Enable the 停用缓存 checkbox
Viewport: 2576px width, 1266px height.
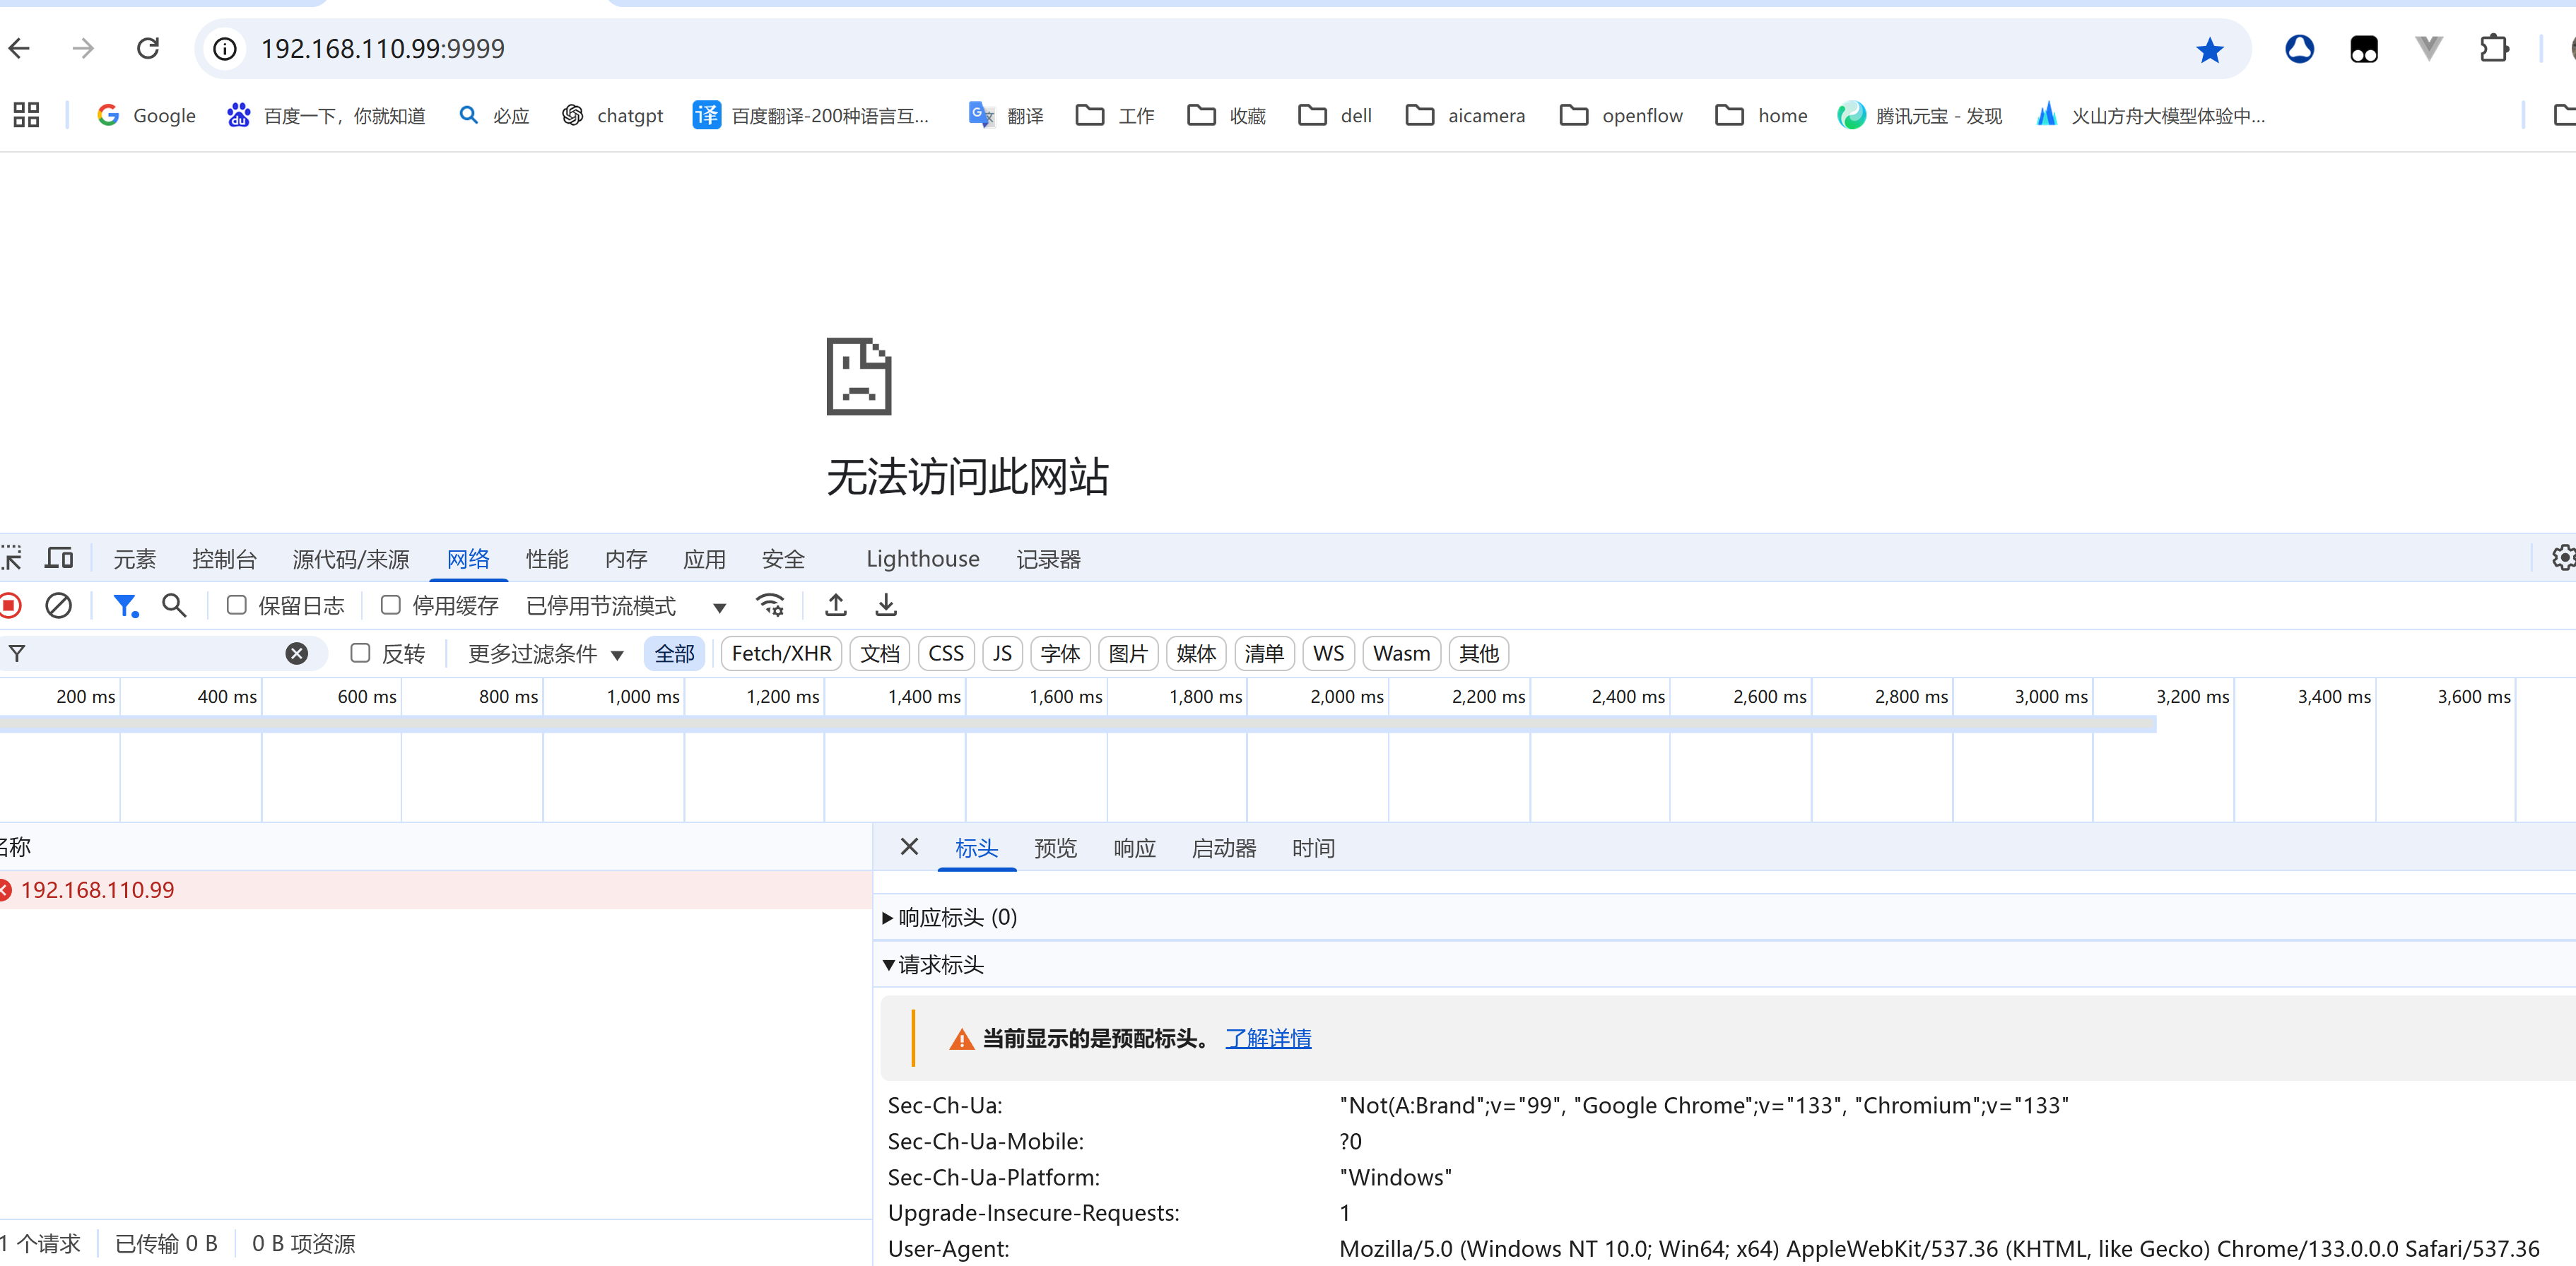390,605
